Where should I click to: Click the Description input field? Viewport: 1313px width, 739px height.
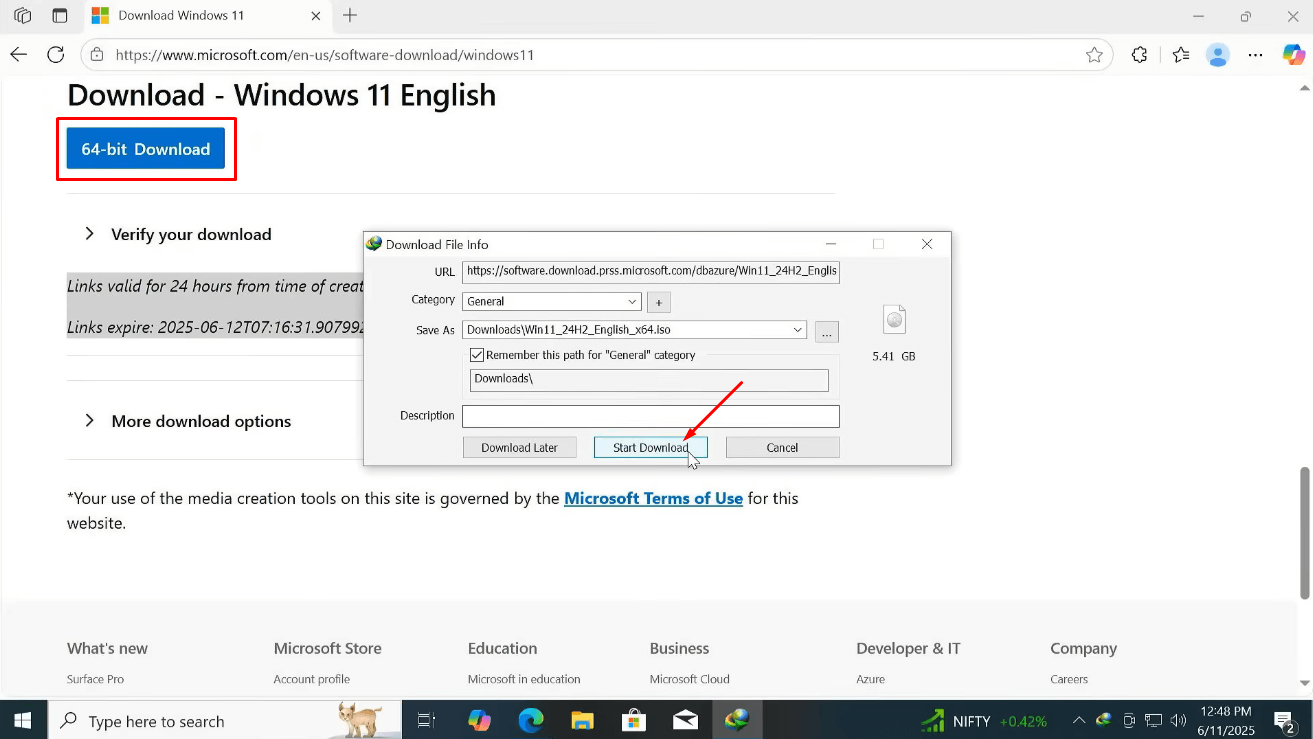pyautogui.click(x=650, y=416)
